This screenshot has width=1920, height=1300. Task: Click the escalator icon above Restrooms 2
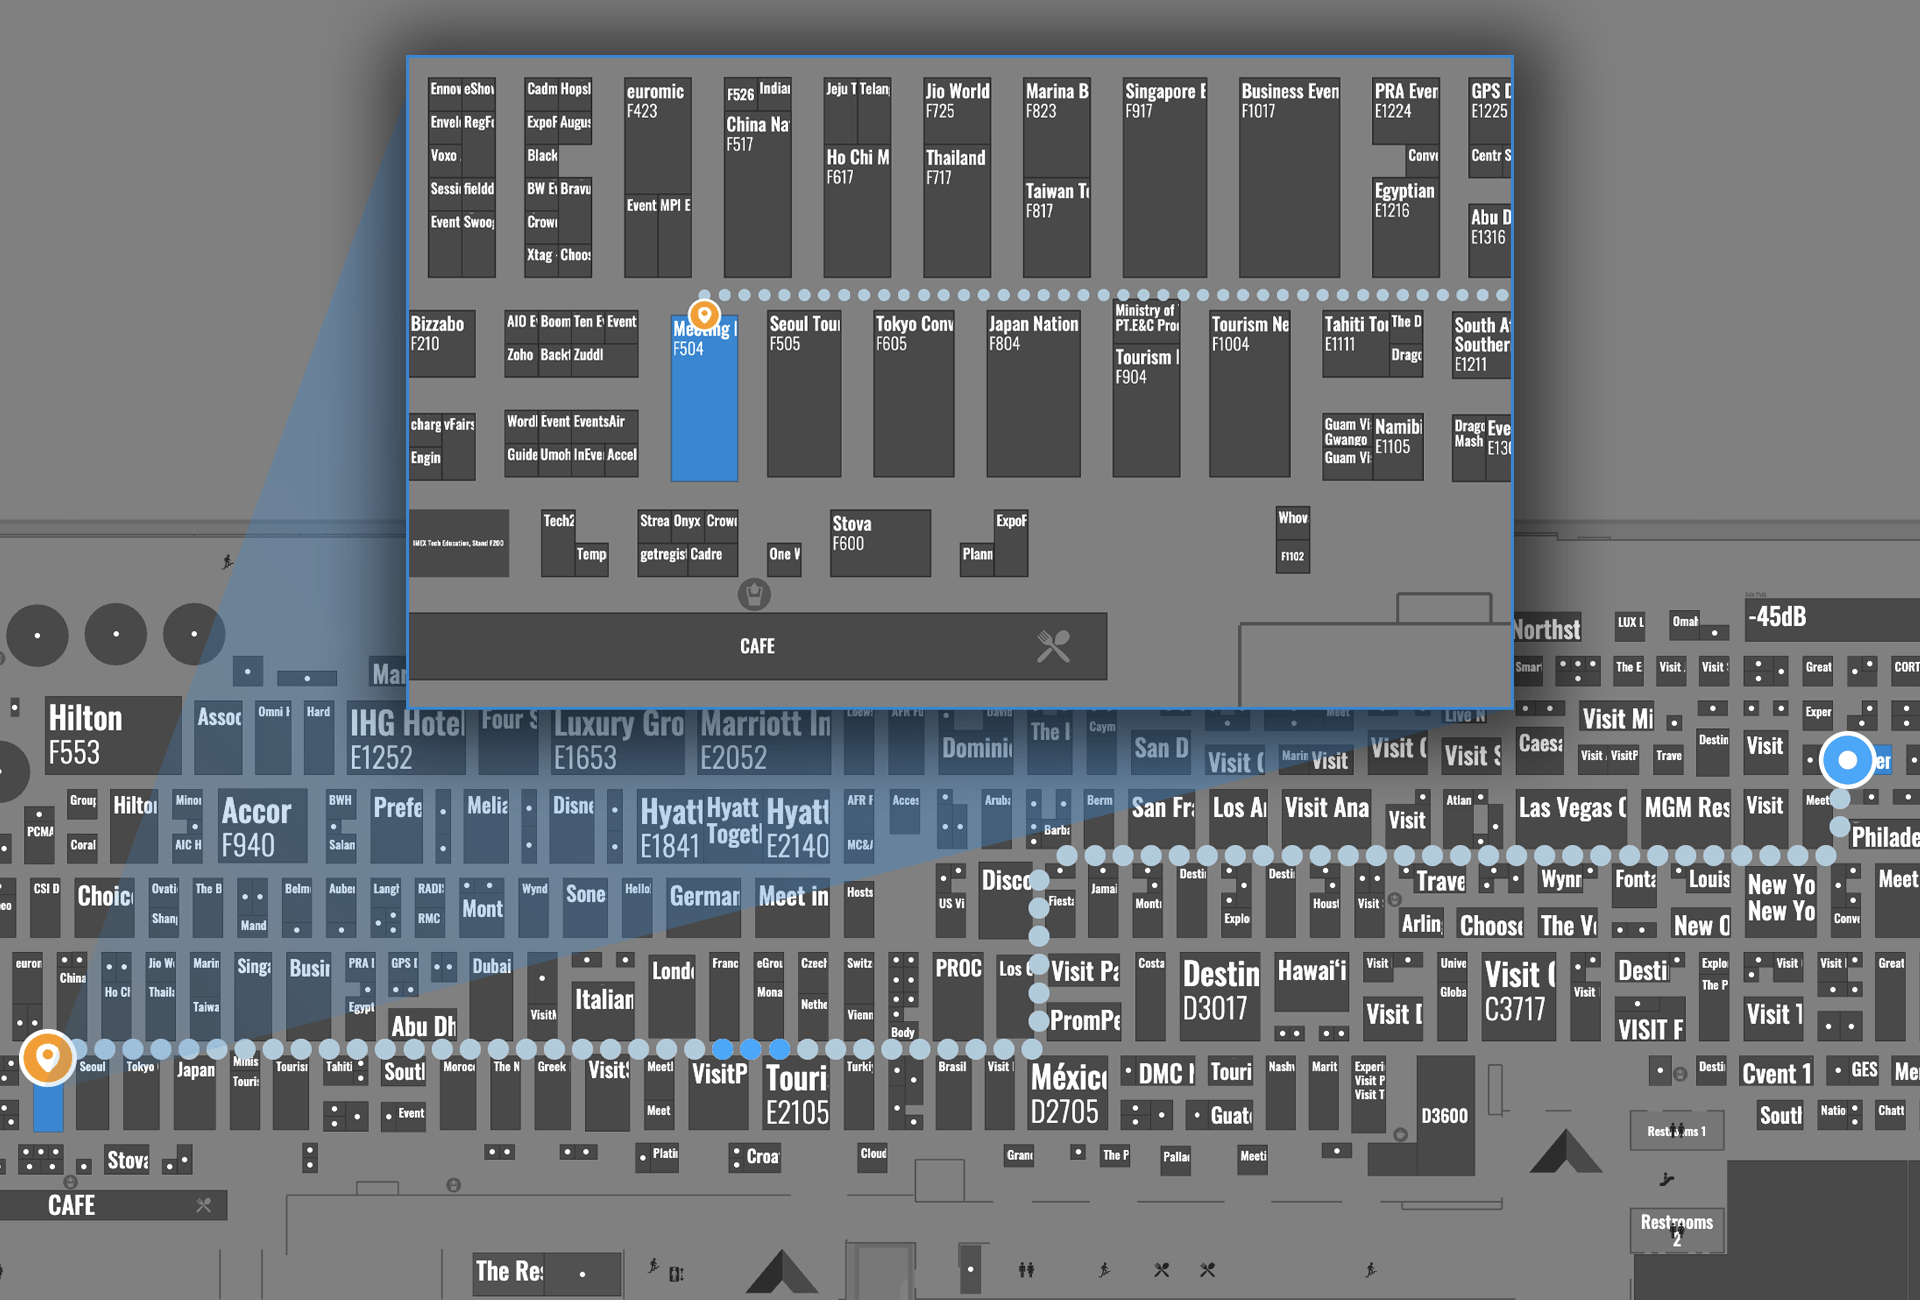click(x=1666, y=1180)
